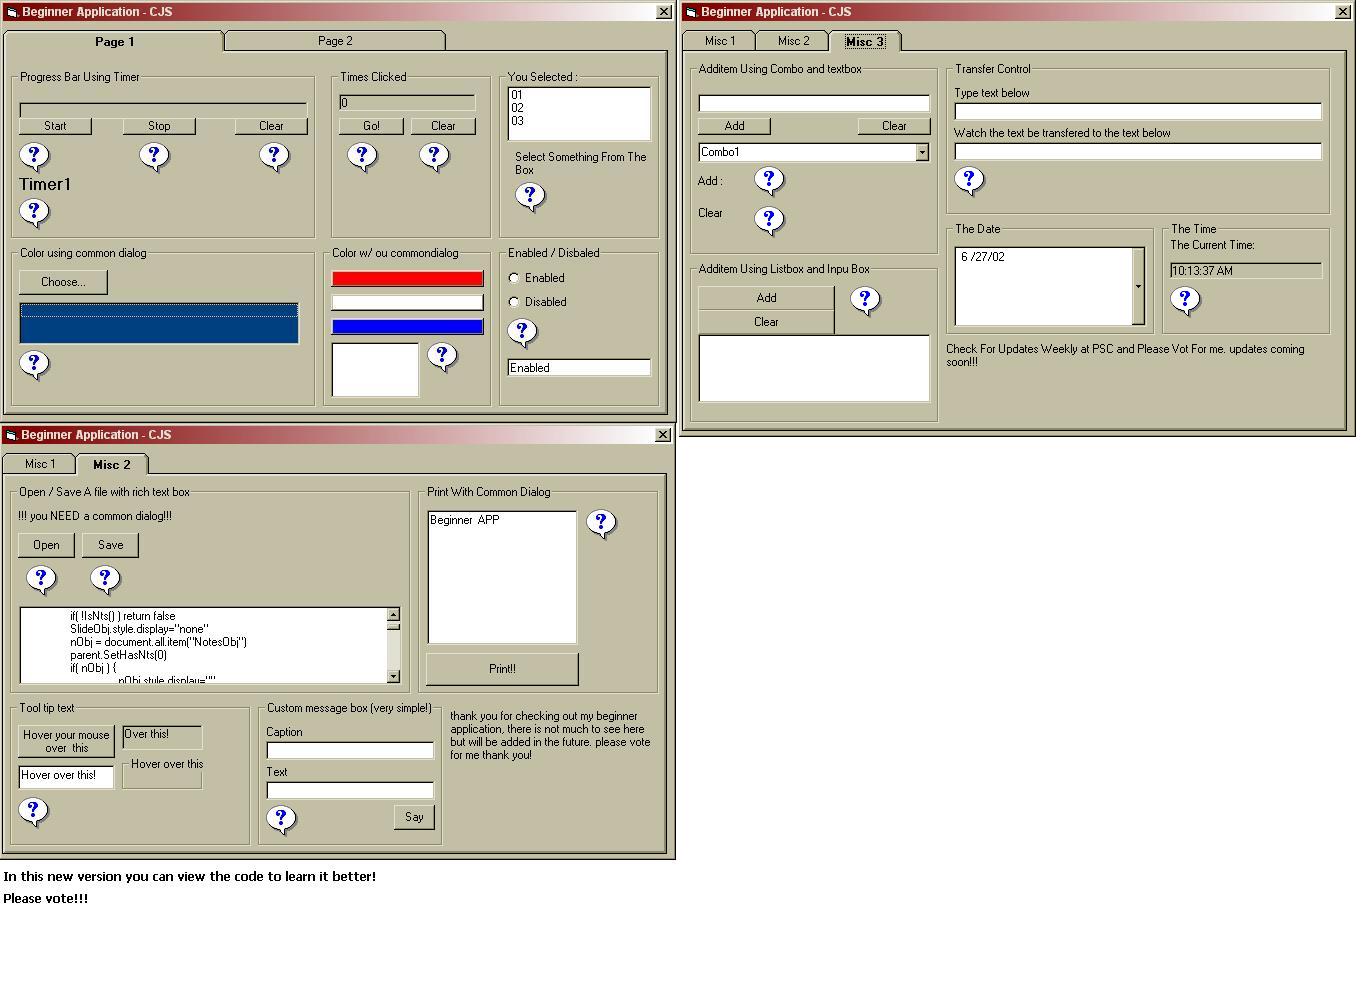Viewport: 1361px width, 993px height.
Task: Click Clear in the Listbox and Inpu Box group
Action: click(x=766, y=322)
